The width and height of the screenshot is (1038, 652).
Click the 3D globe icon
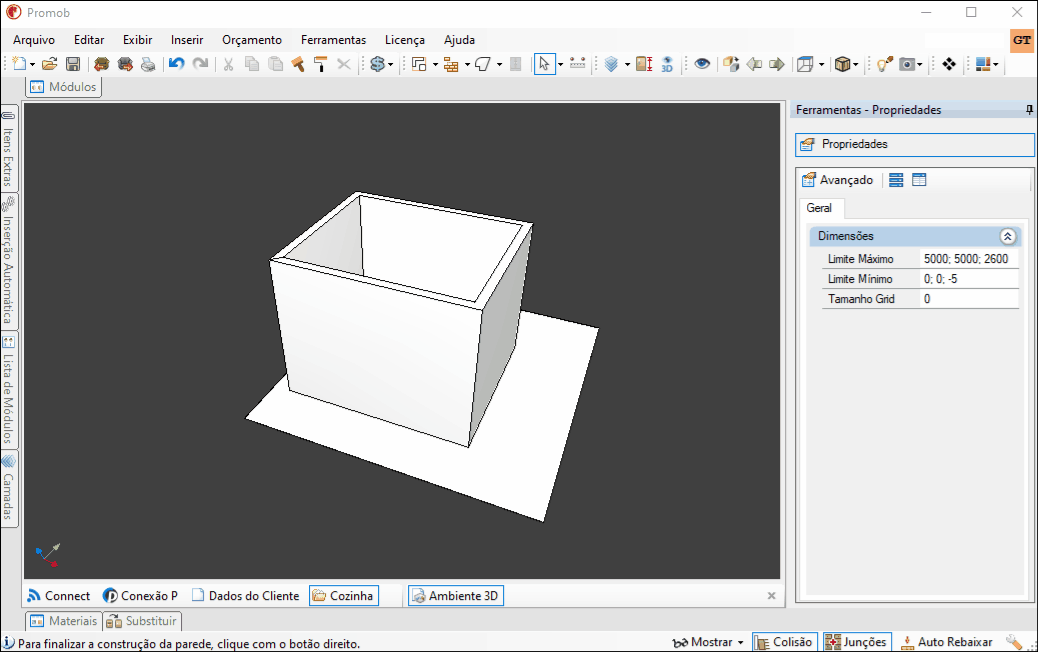(667, 64)
